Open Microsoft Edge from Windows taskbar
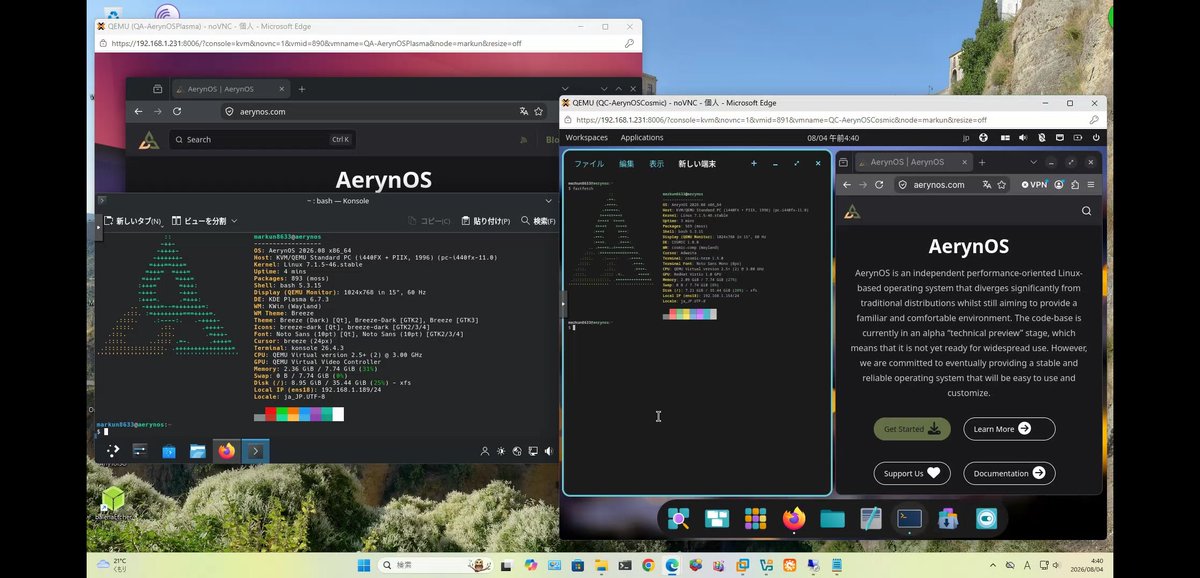 (x=671, y=565)
